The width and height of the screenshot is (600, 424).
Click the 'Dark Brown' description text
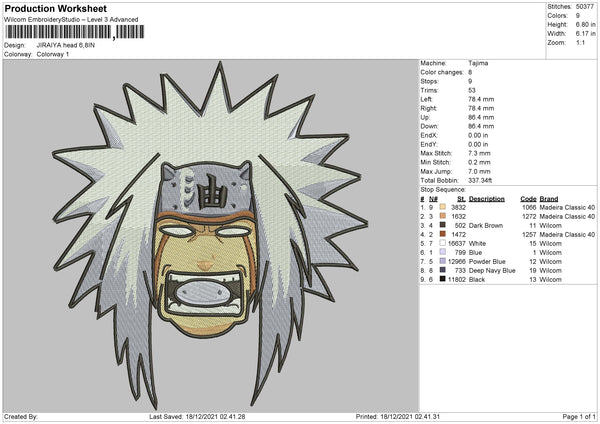[x=486, y=225]
